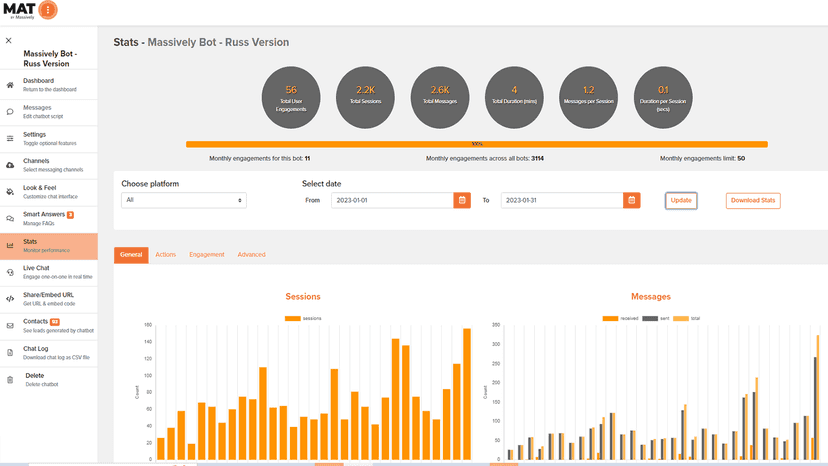Click the To date input field
Image resolution: width=828 pixels, height=466 pixels.
coord(562,200)
